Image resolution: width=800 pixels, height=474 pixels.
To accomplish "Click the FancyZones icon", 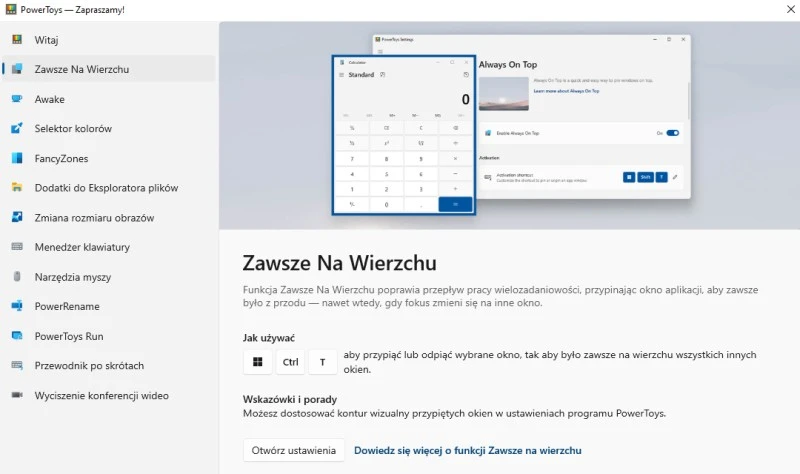I will [17, 158].
